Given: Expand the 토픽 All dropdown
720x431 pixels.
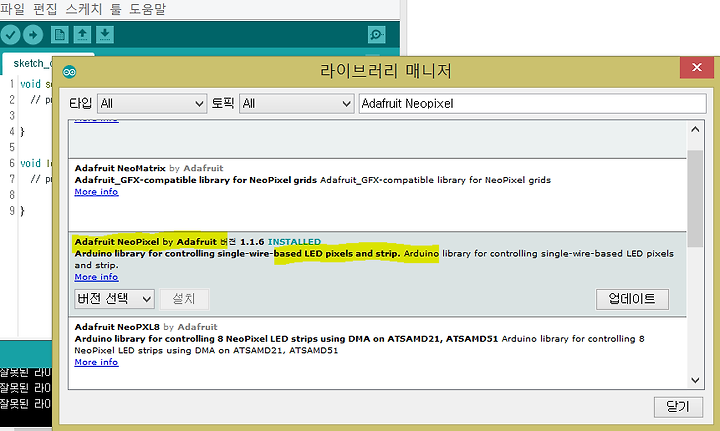Looking at the screenshot, I should (297, 104).
